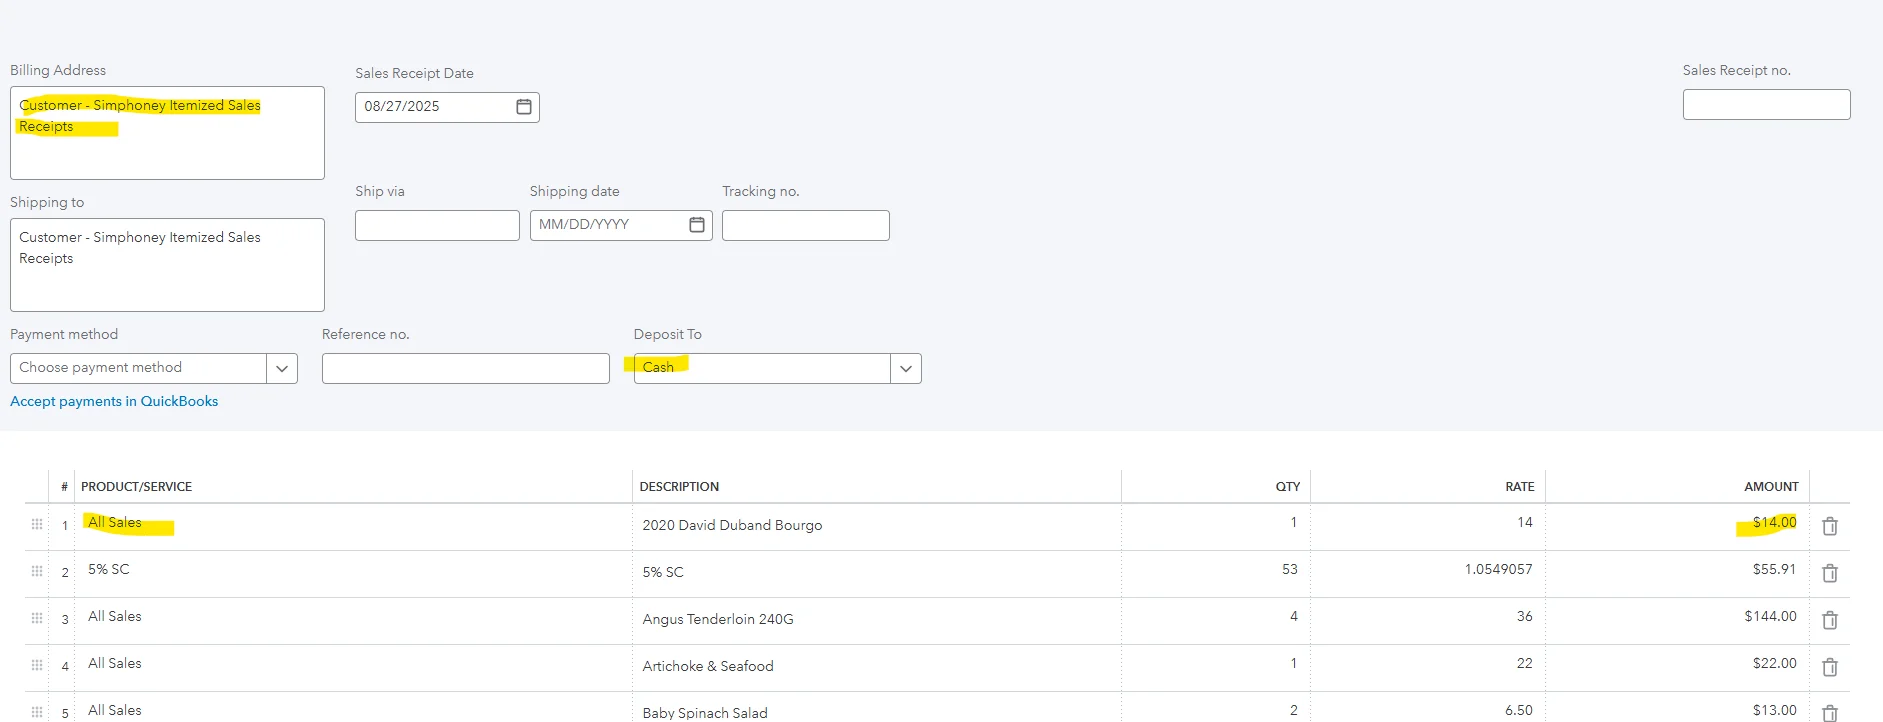Open the Choose payment method combo box
1883x722 pixels.
(x=154, y=368)
